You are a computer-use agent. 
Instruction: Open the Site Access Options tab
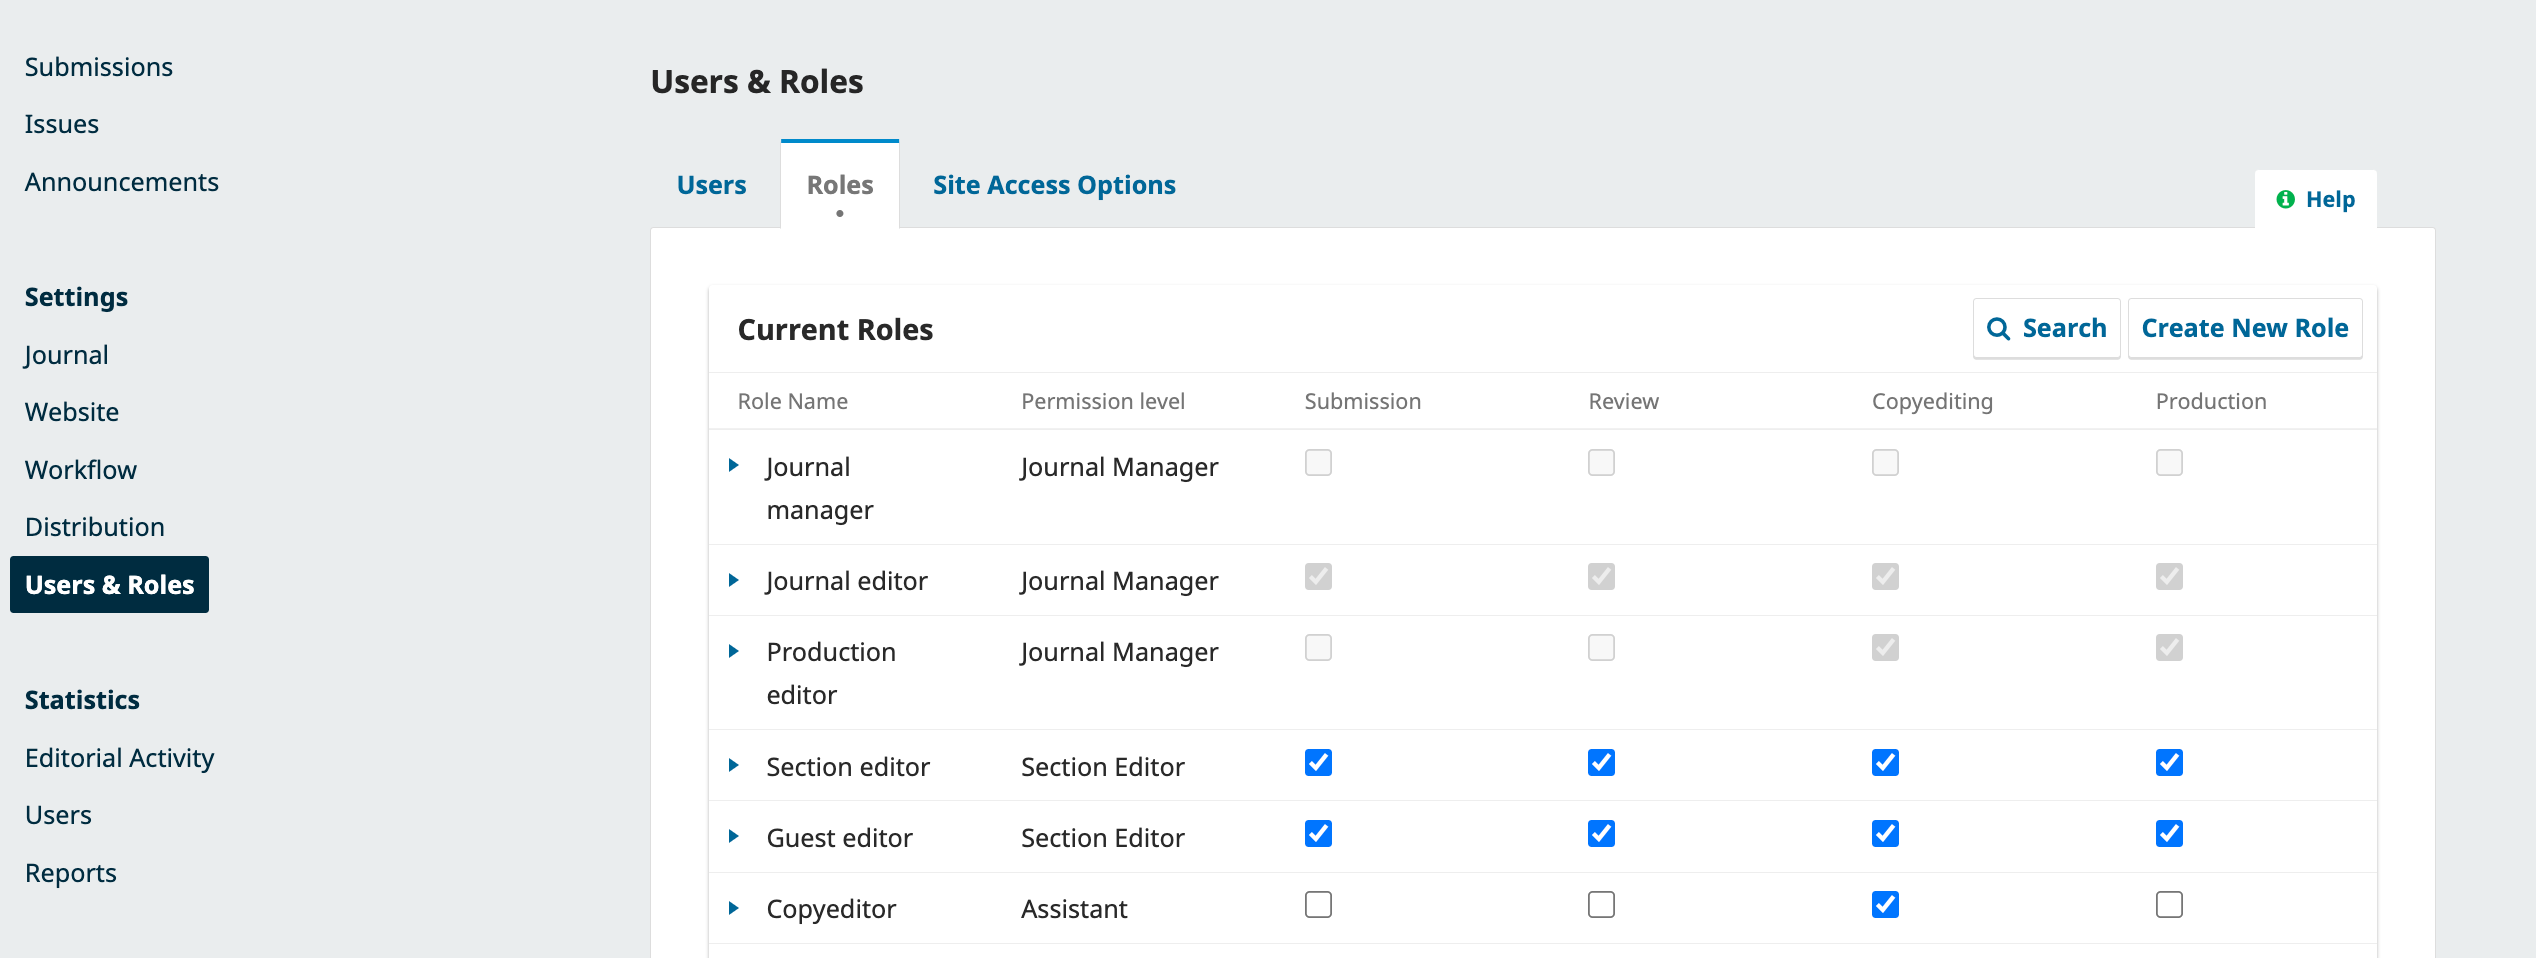(1054, 185)
